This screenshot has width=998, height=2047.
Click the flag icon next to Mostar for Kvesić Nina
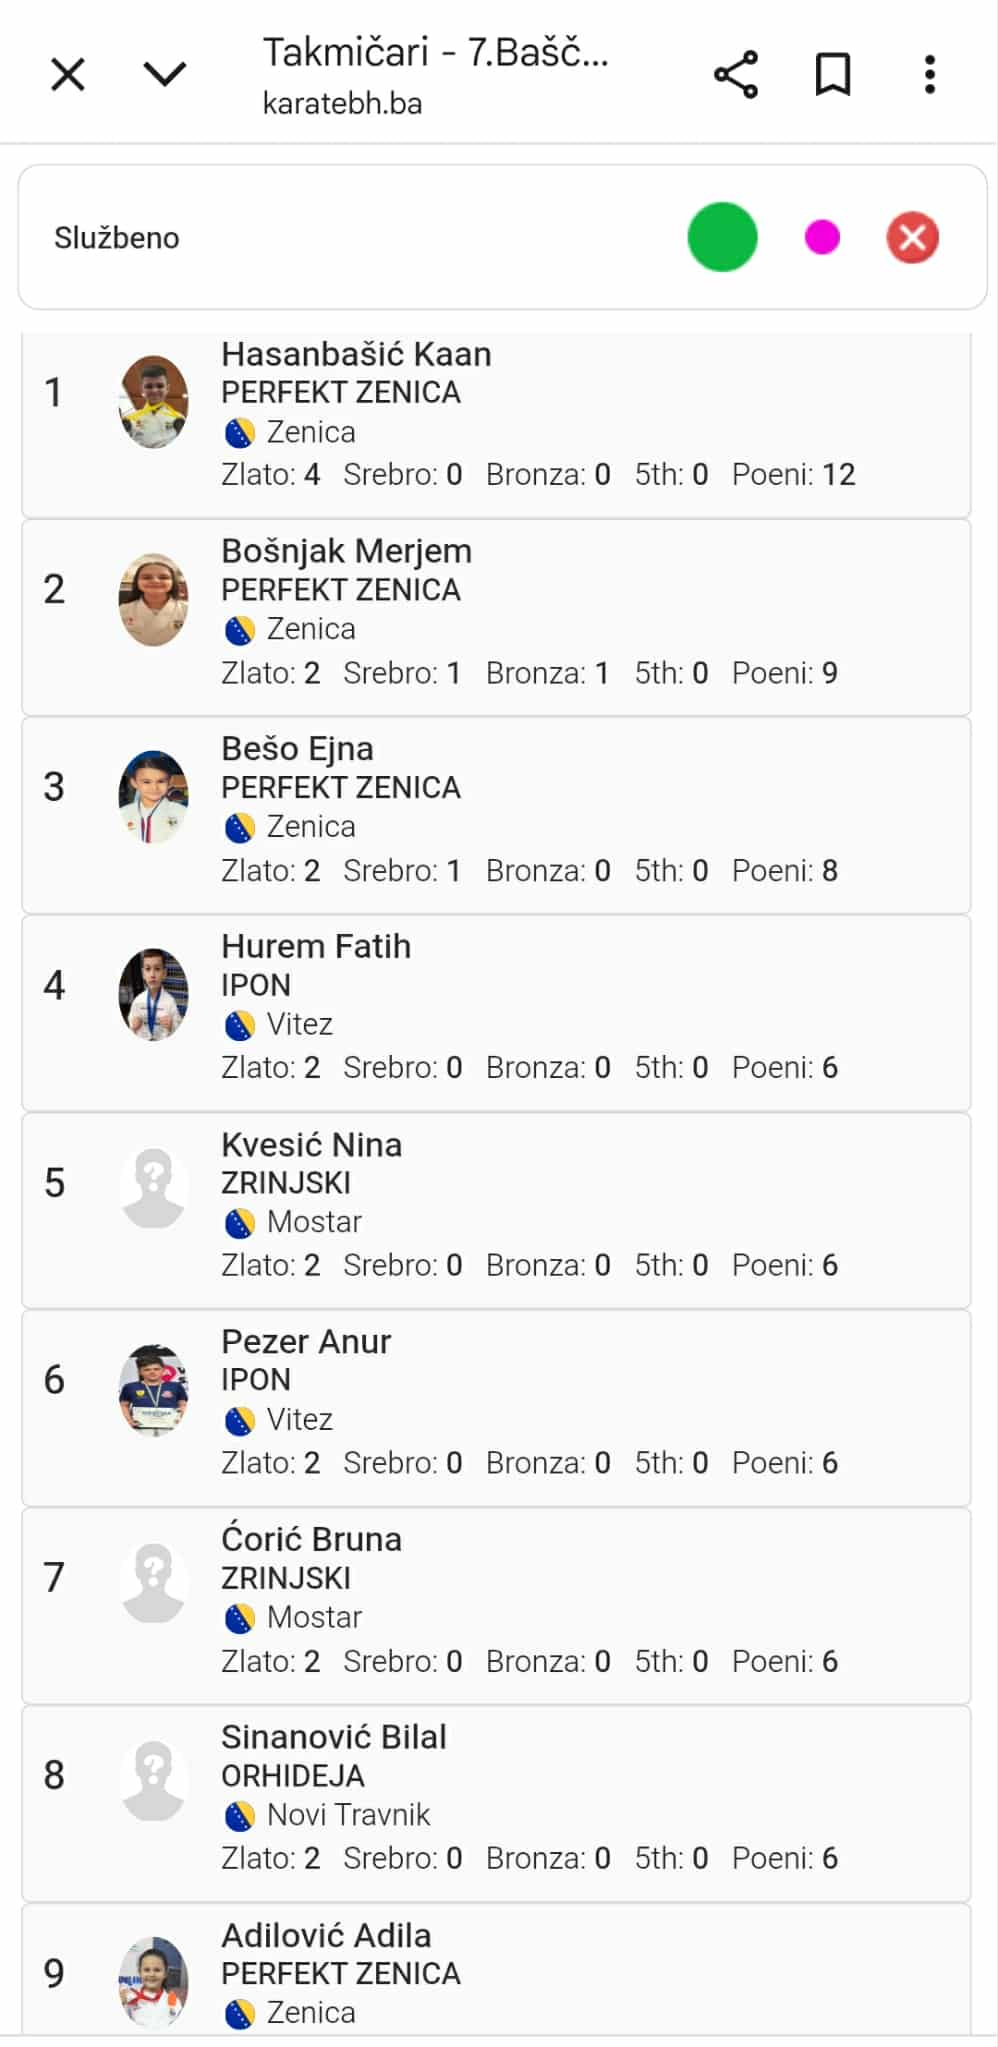(x=239, y=1223)
